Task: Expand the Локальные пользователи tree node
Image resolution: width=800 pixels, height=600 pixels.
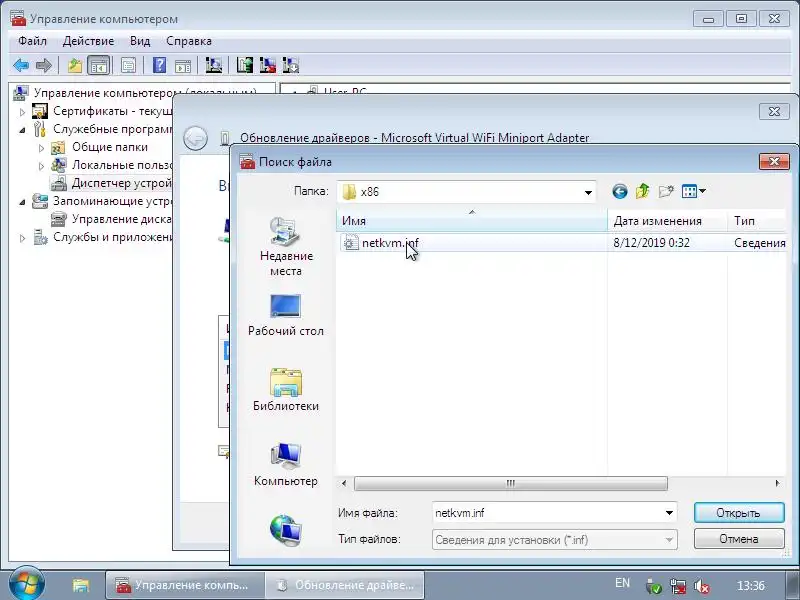Action: tap(41, 166)
